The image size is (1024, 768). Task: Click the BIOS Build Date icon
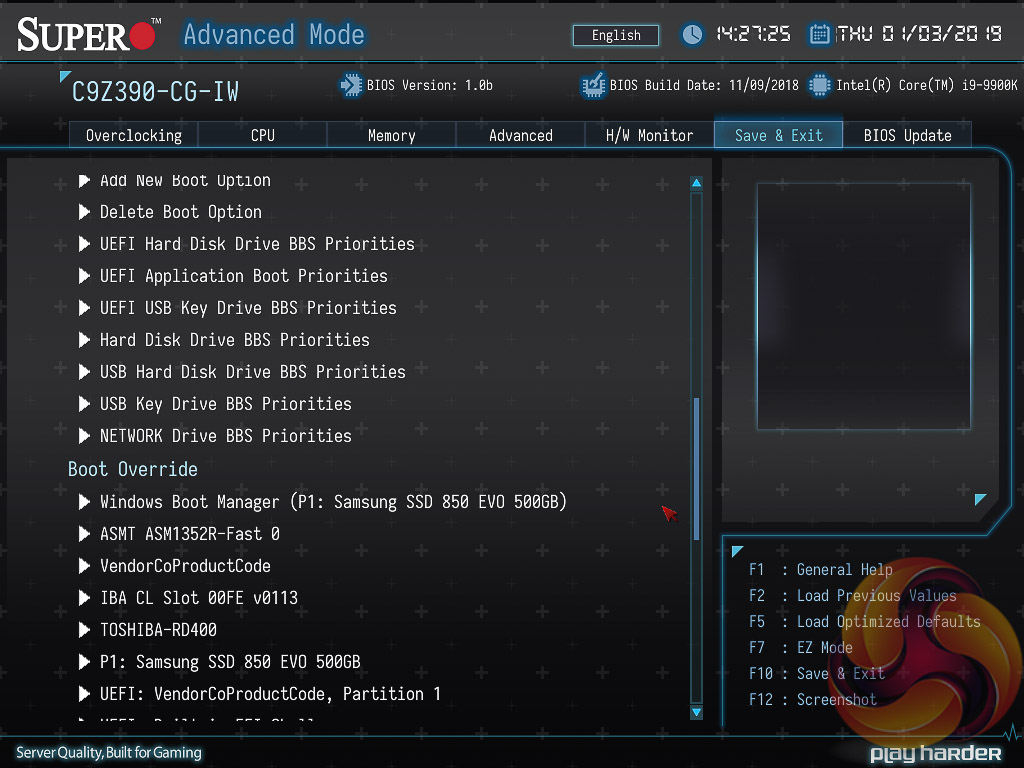[593, 85]
